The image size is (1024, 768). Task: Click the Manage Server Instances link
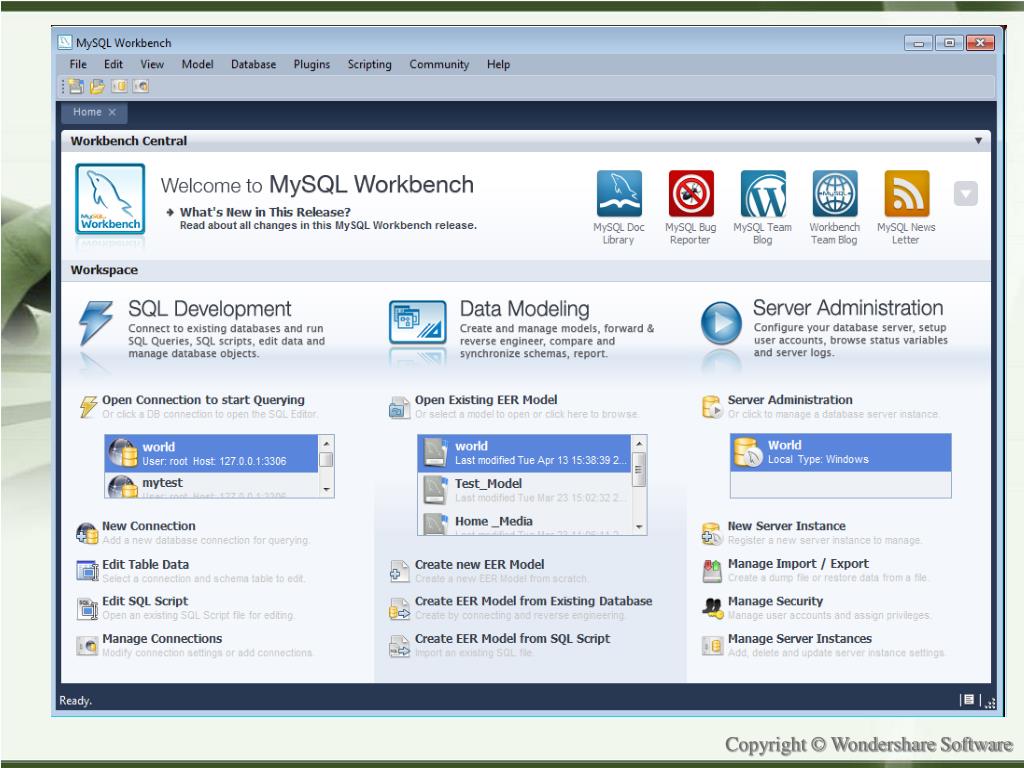[x=799, y=638]
